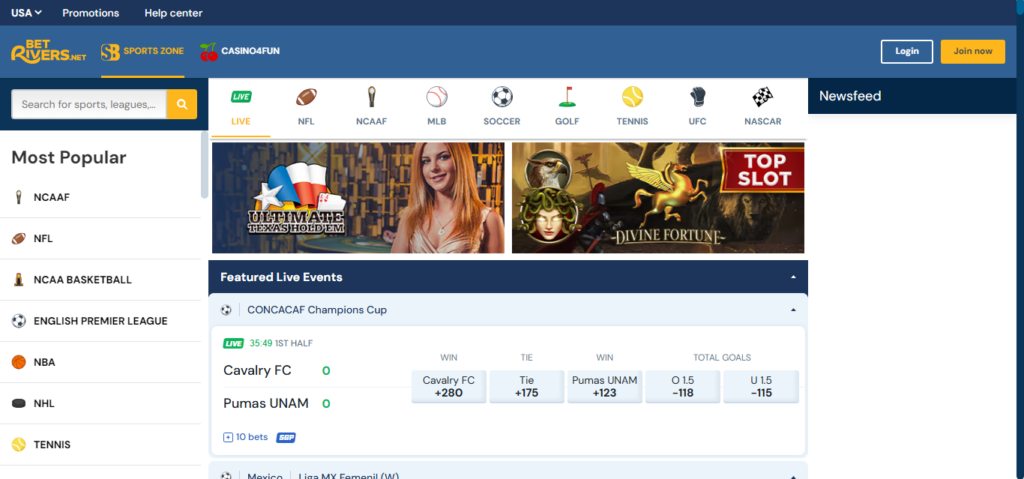Bet on Tie +175
This screenshot has width=1024, height=479.
(526, 387)
